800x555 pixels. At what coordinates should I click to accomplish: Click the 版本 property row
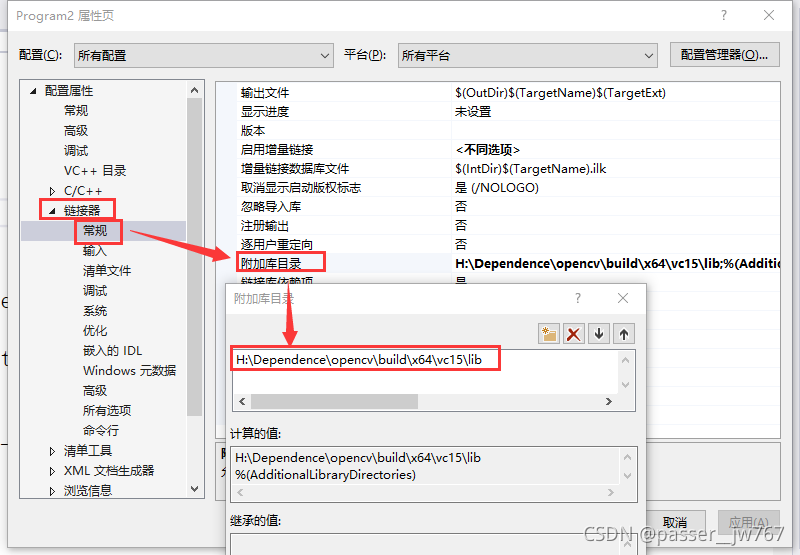coord(508,131)
